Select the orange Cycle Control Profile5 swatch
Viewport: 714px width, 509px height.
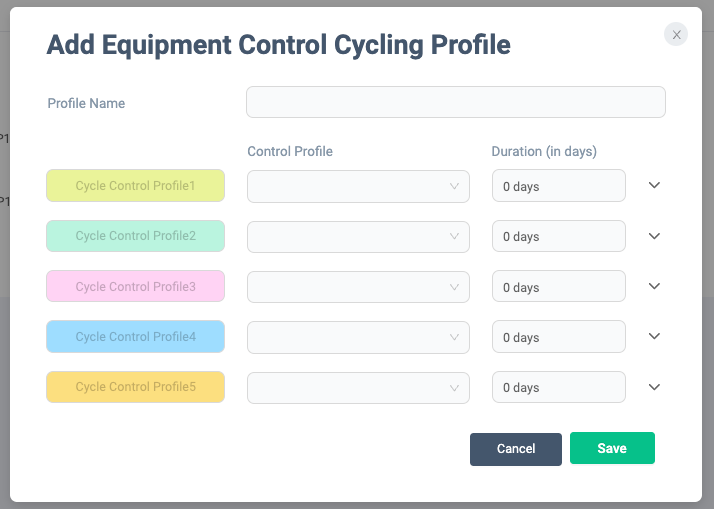(136, 387)
